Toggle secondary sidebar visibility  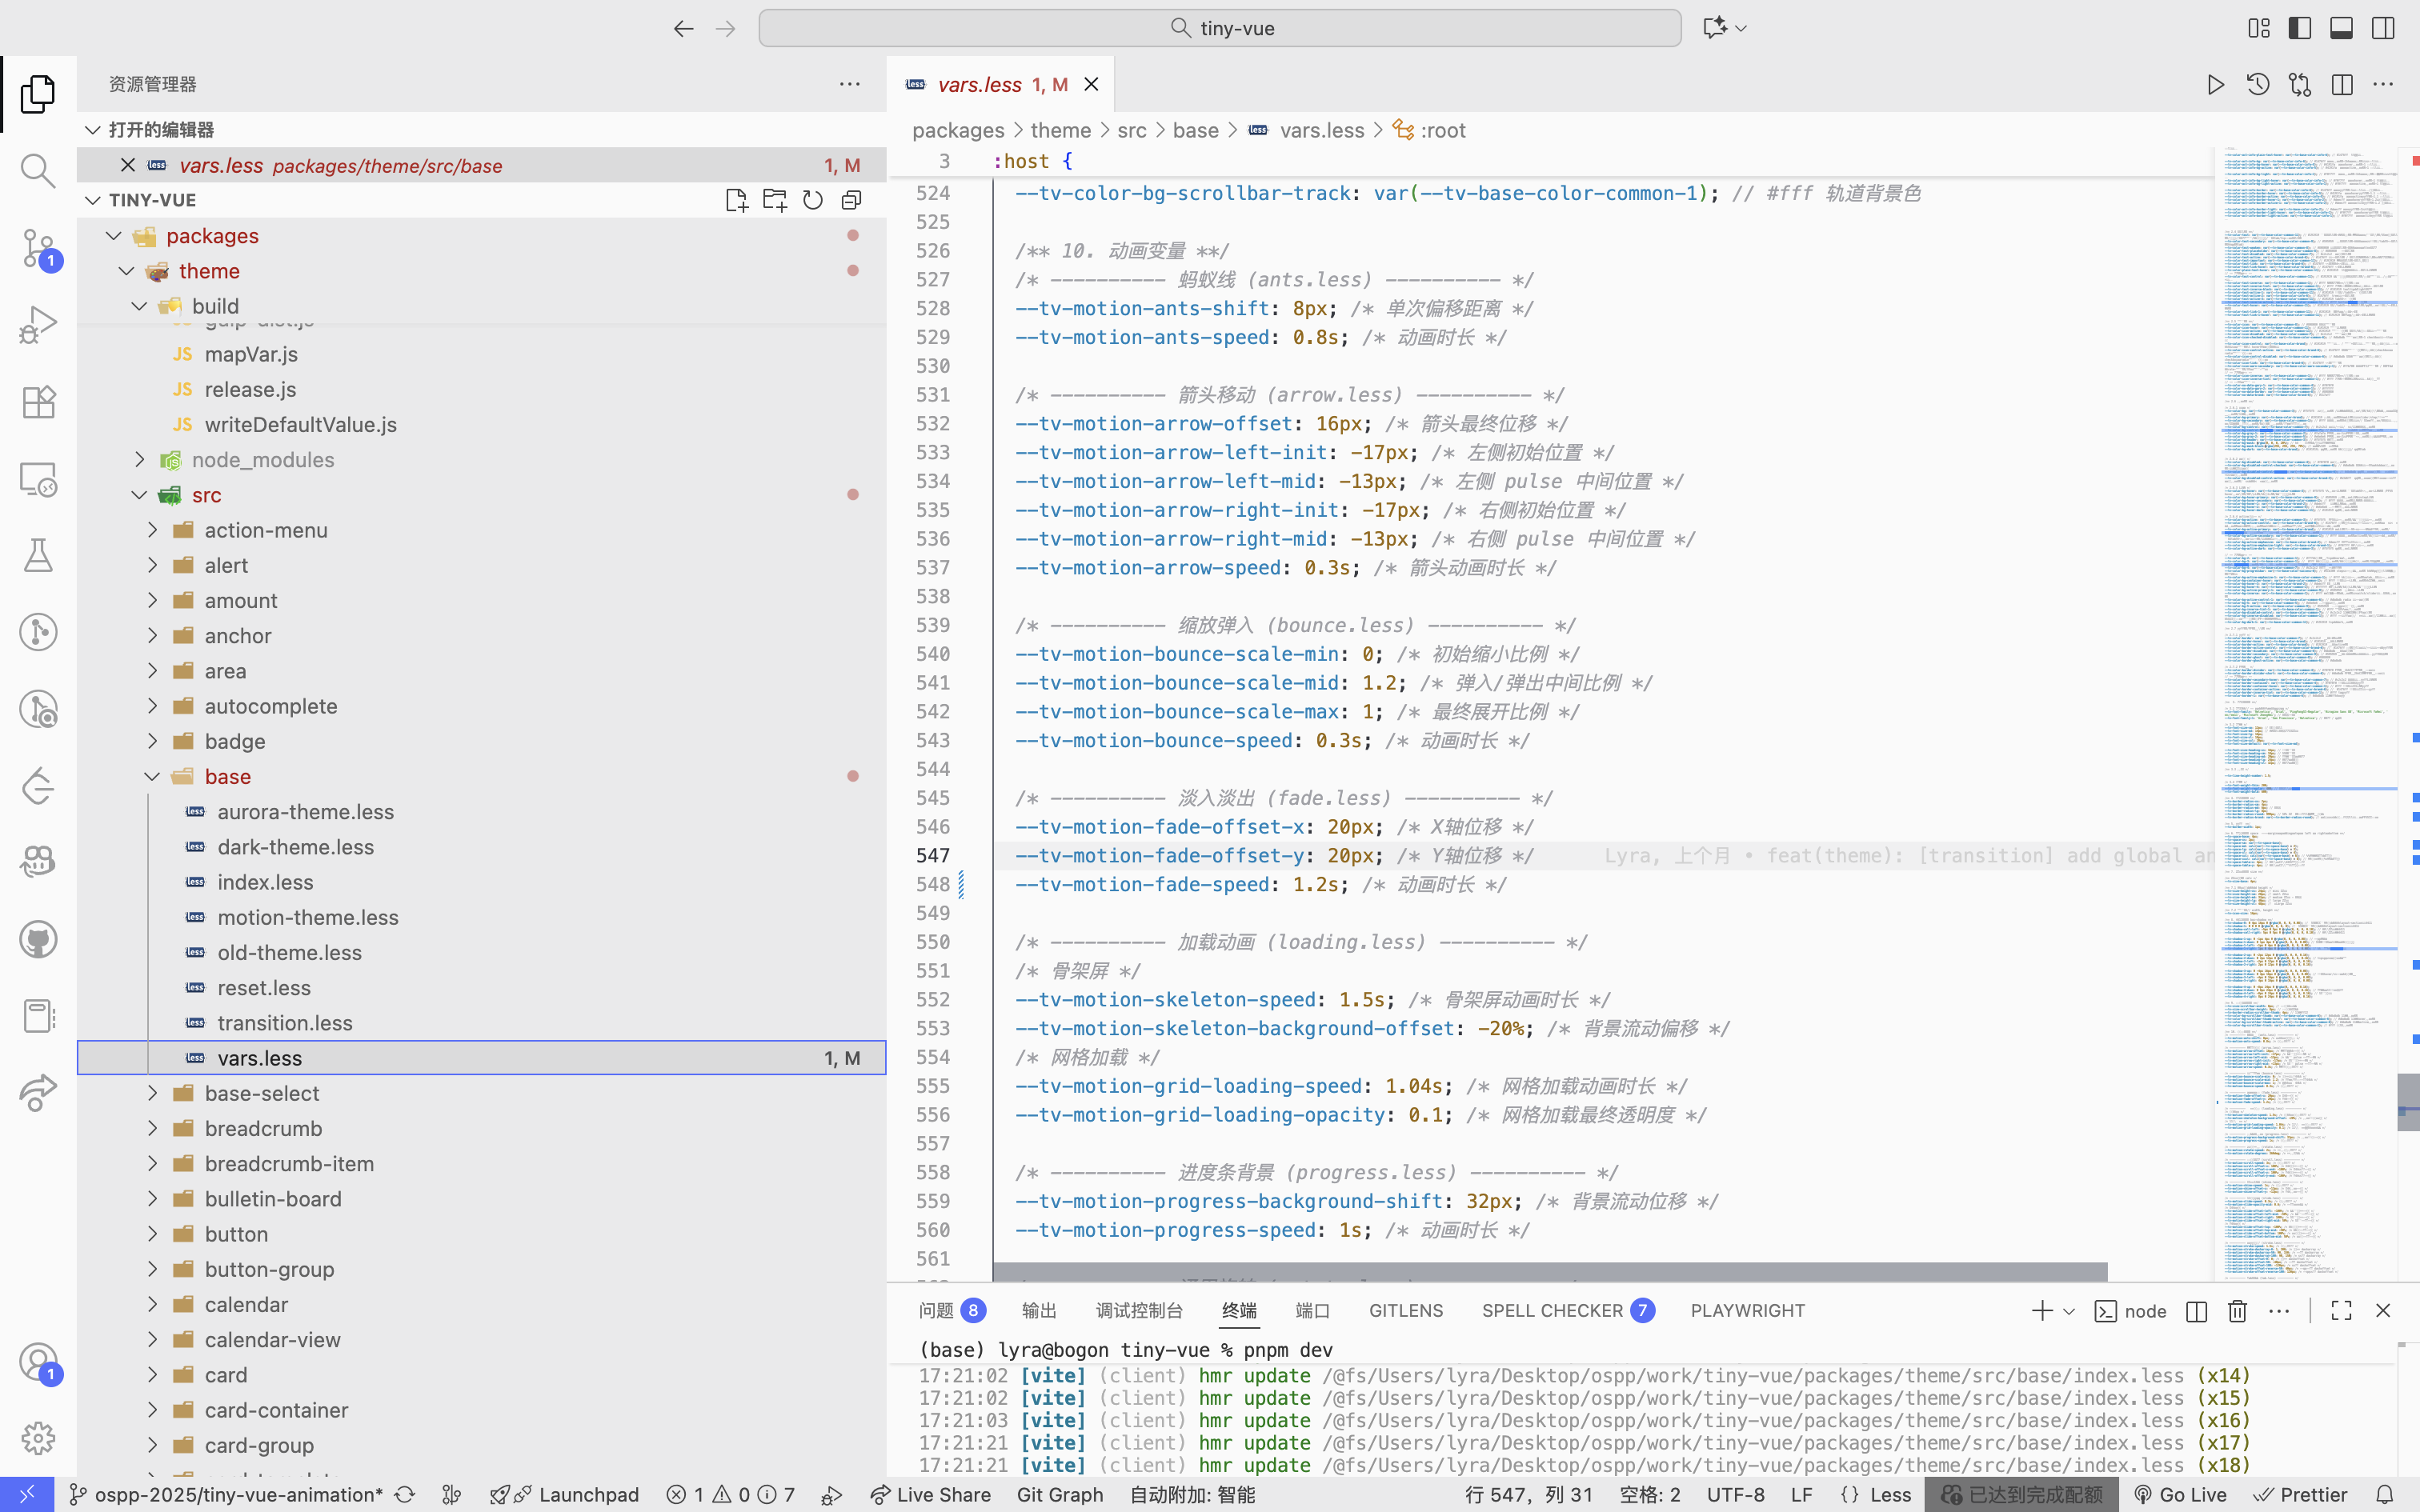point(2383,28)
